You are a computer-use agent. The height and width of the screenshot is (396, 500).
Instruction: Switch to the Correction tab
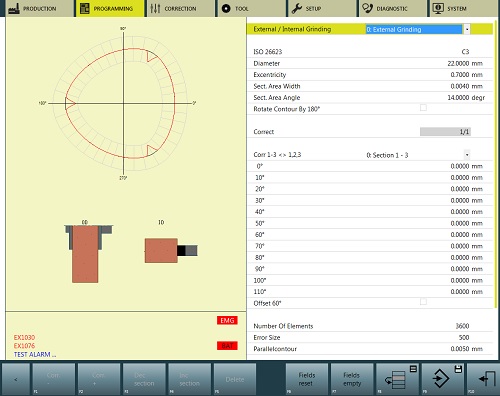tap(180, 8)
